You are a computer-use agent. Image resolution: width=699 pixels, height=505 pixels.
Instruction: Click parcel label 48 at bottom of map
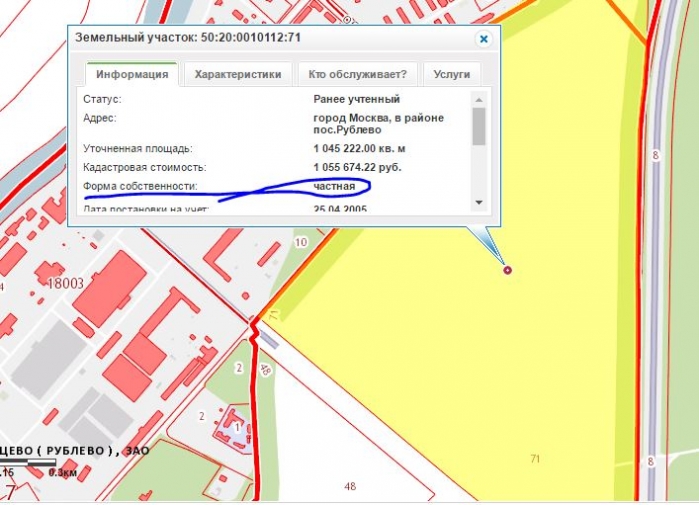(x=350, y=487)
